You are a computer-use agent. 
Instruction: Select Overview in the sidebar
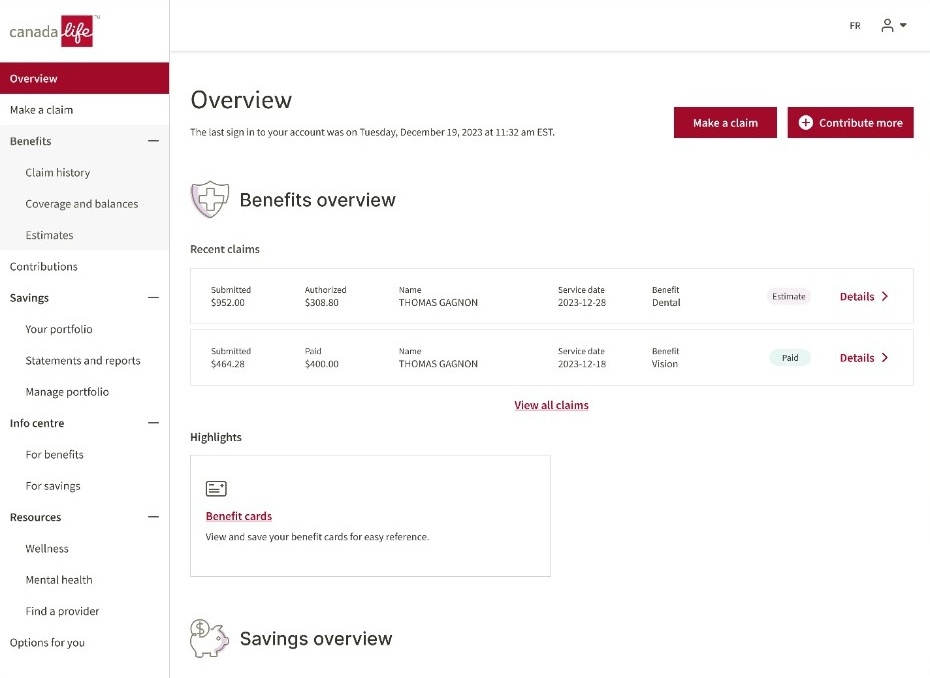click(x=84, y=78)
